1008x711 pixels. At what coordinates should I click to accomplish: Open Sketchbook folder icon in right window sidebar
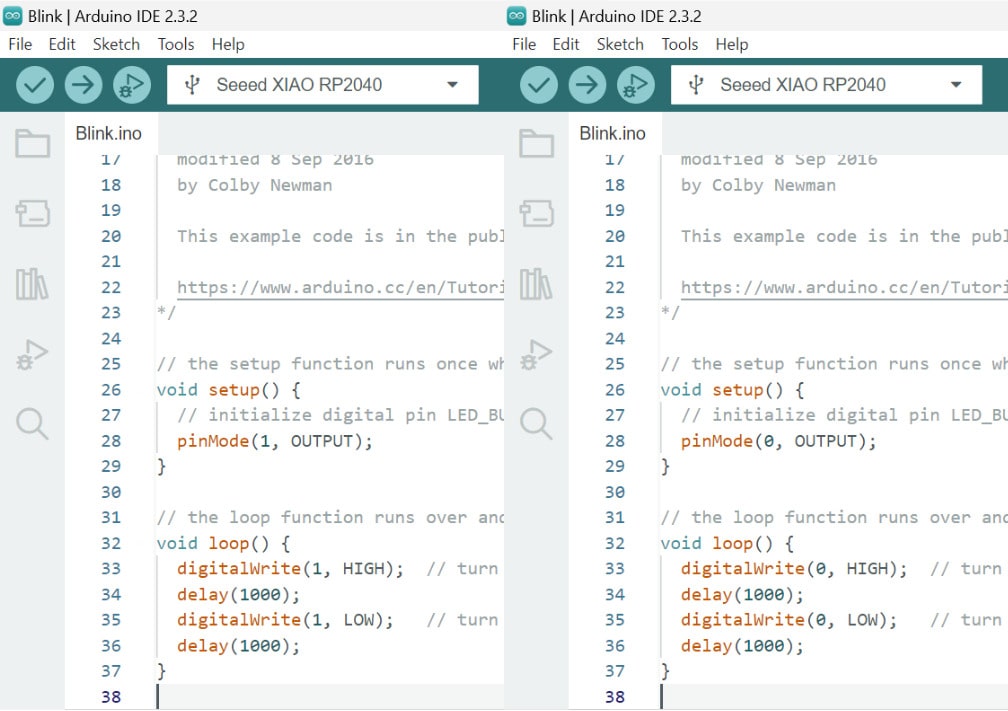536,143
